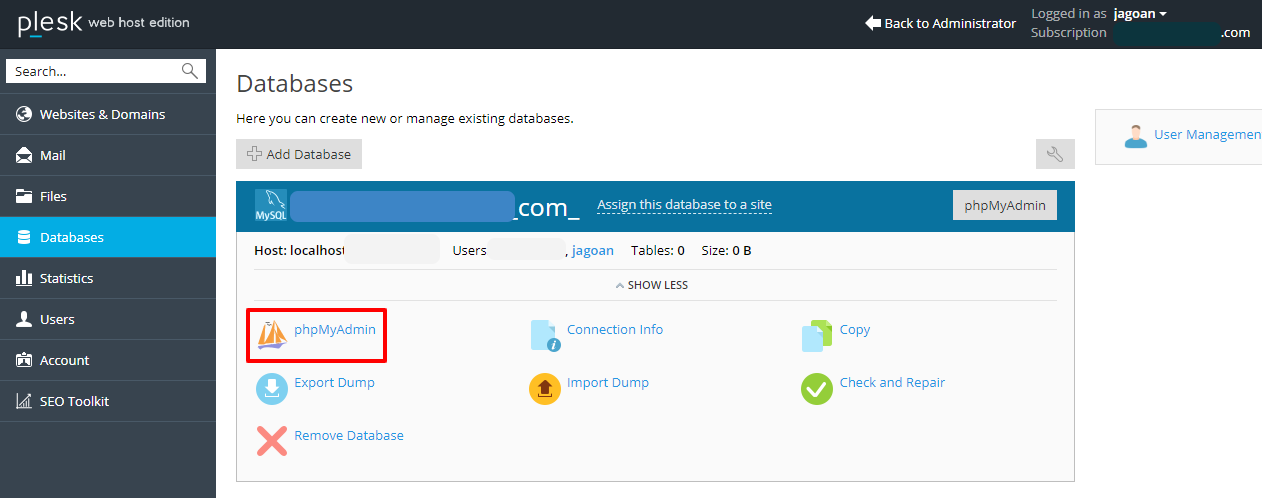Click the Account card icon
The width and height of the screenshot is (1262, 498).
click(x=24, y=360)
